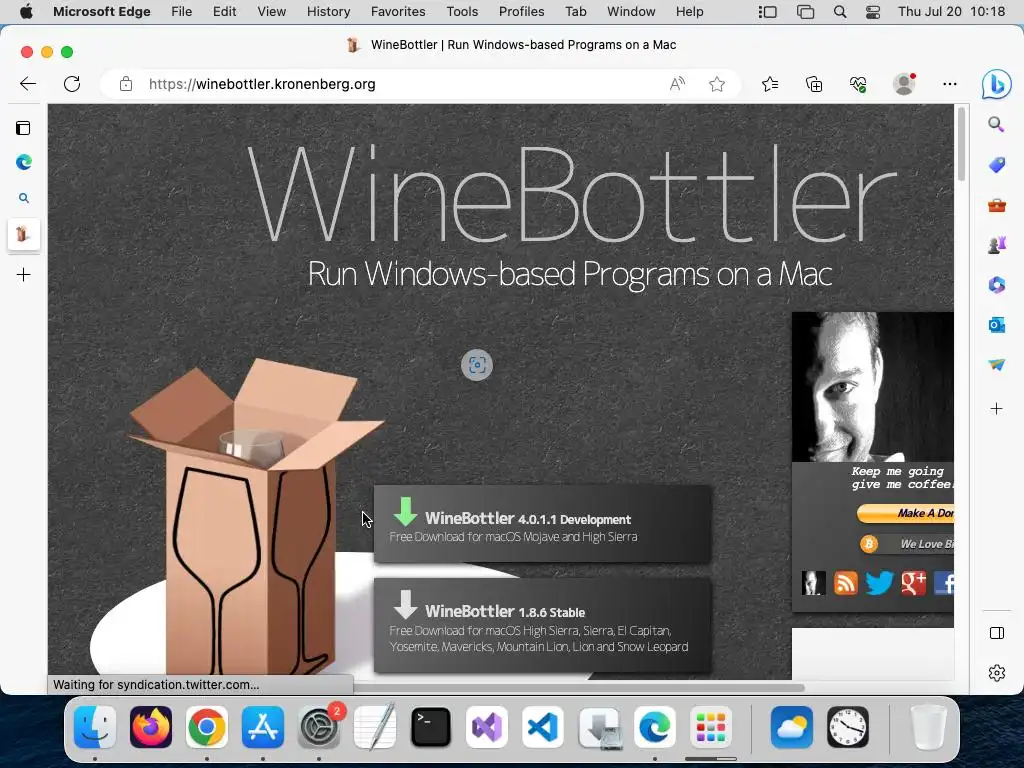Viewport: 1024px width, 768px height.
Task: Open Browser essentials heart icon
Action: 857,84
